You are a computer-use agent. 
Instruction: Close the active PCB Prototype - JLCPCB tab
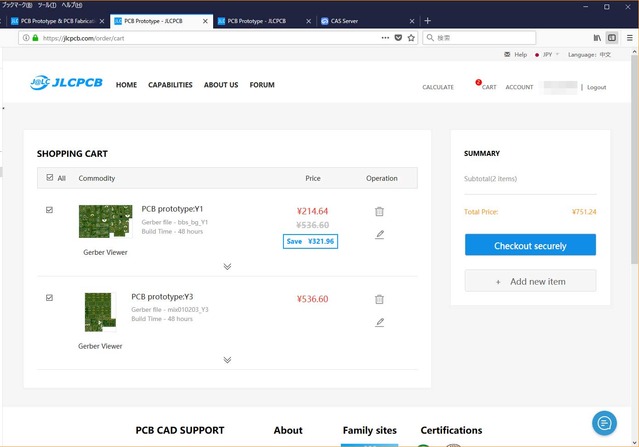coord(205,21)
